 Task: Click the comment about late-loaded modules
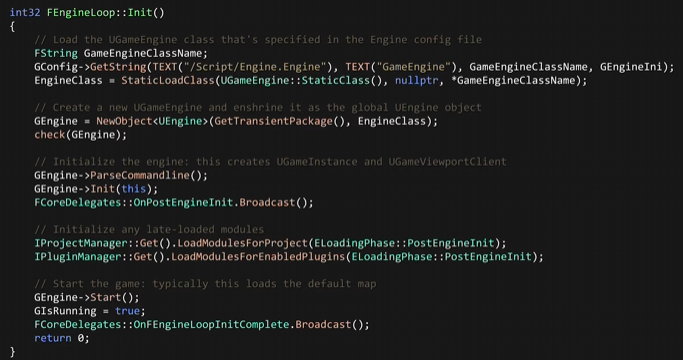149,229
